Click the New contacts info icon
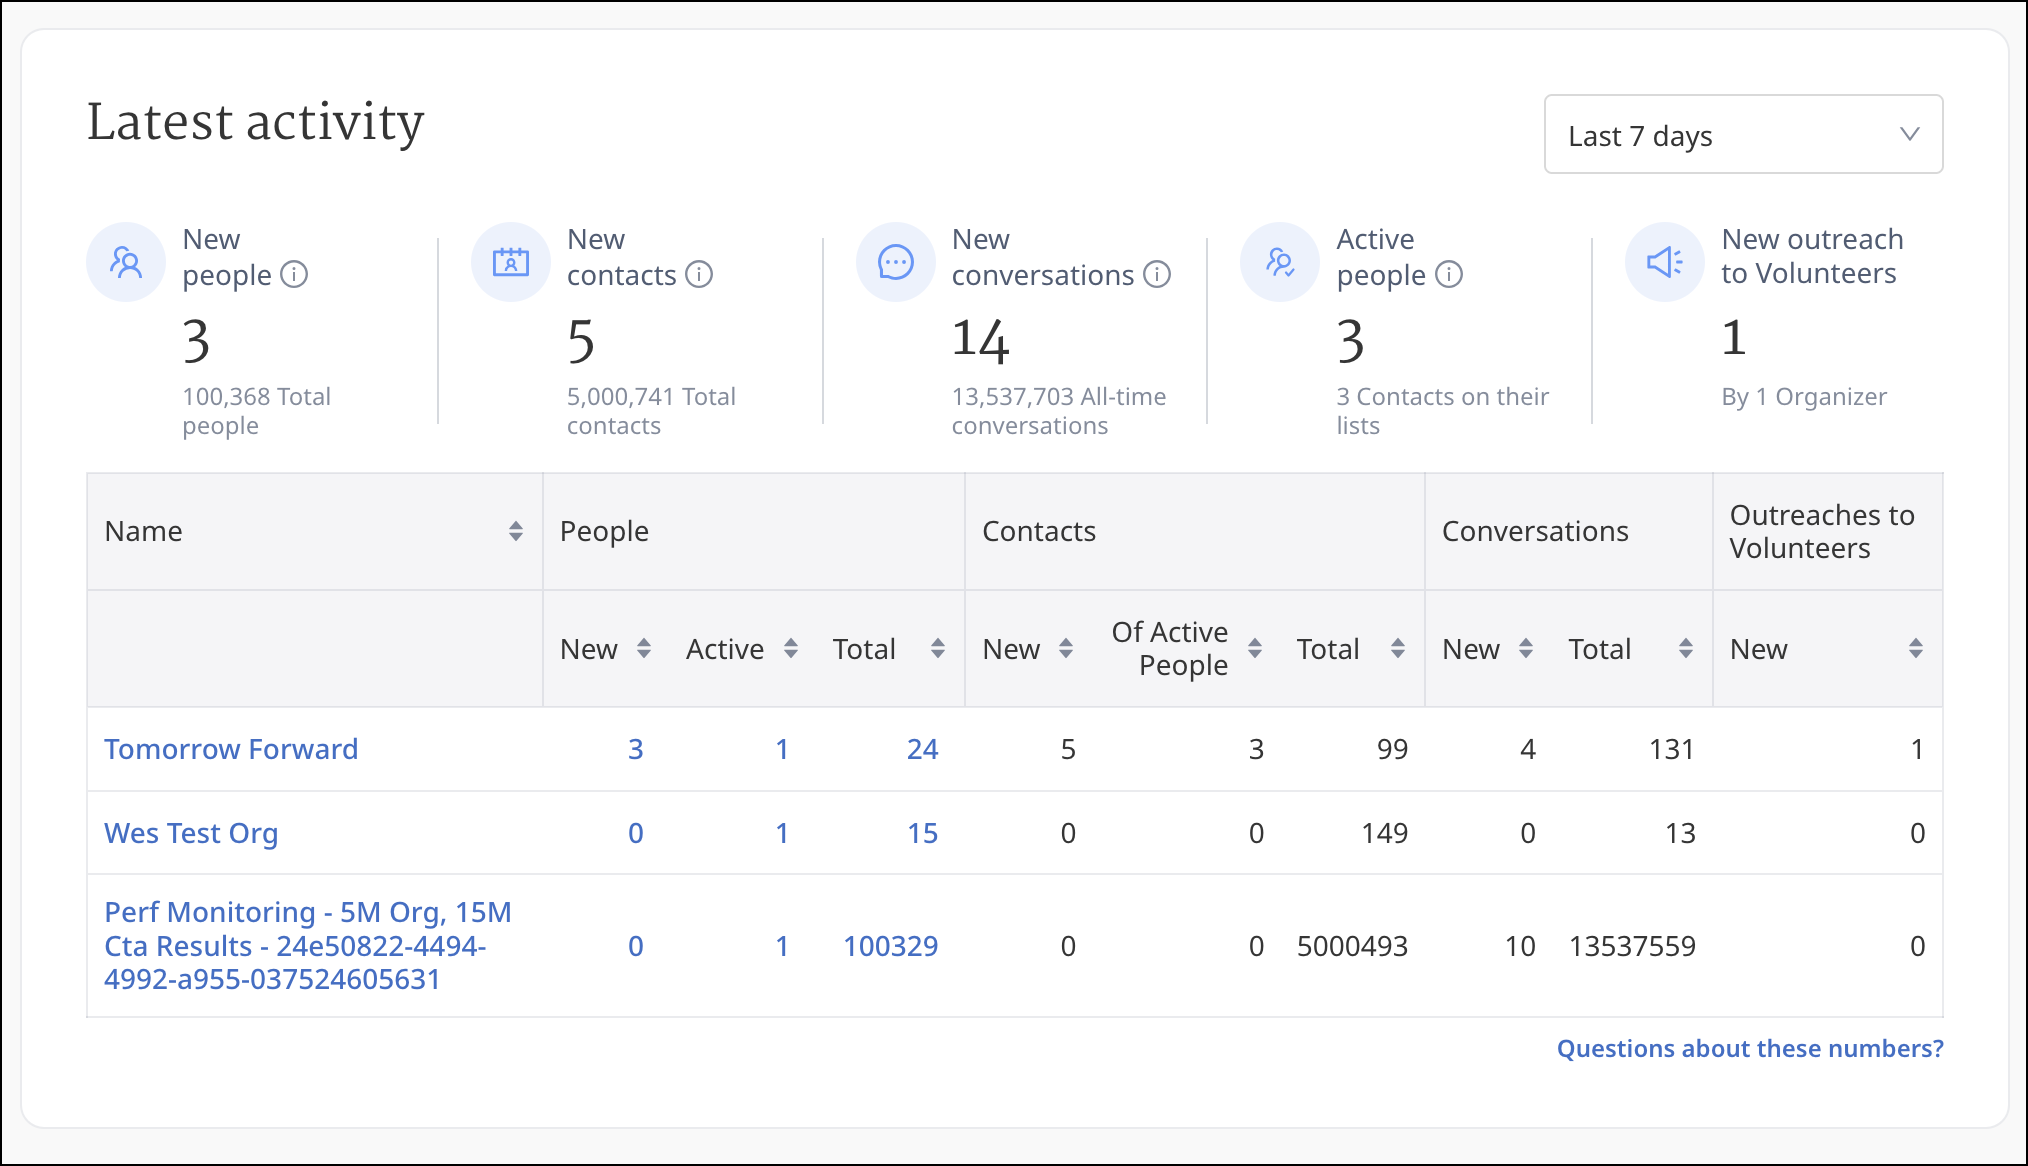Screen dimensions: 2028x1166 pos(699,274)
